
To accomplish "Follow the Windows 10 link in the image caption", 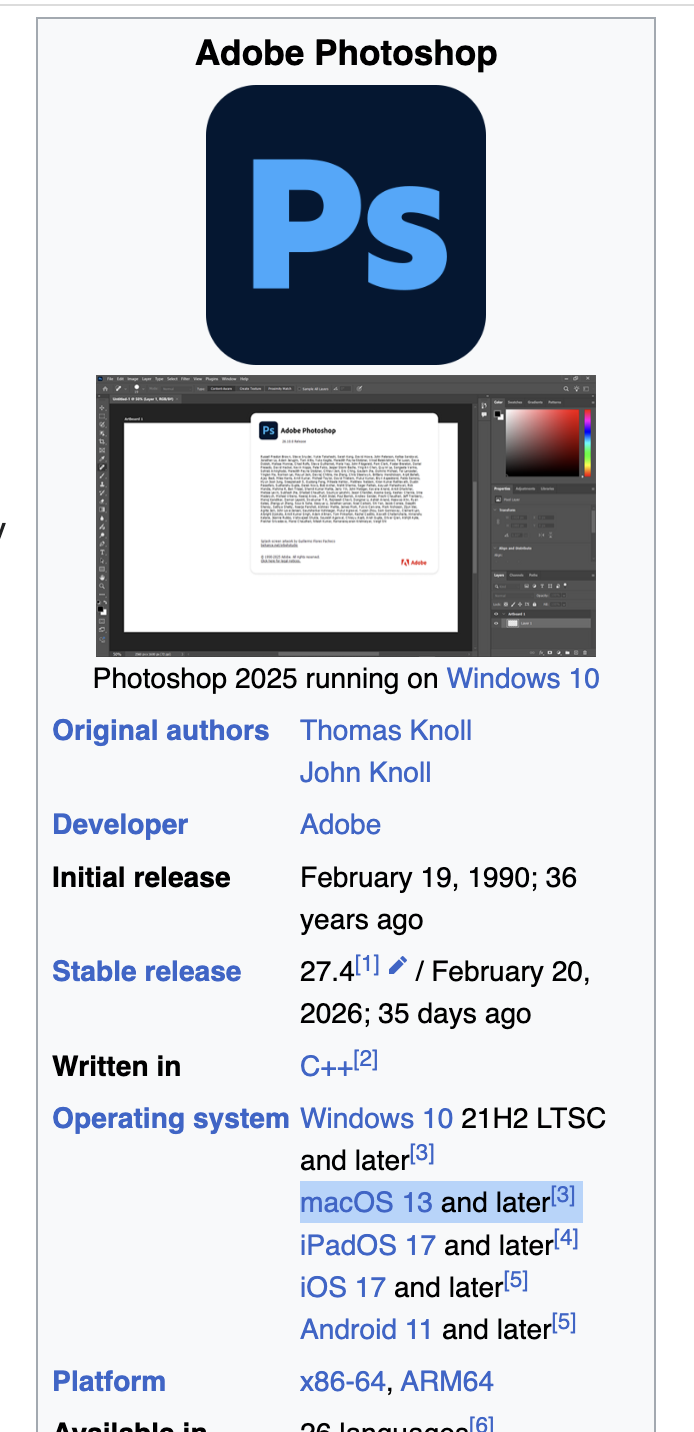I will pos(523,678).
